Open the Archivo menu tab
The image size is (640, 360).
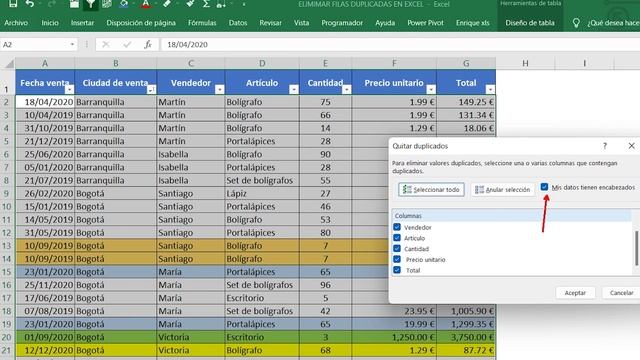(x=16, y=23)
